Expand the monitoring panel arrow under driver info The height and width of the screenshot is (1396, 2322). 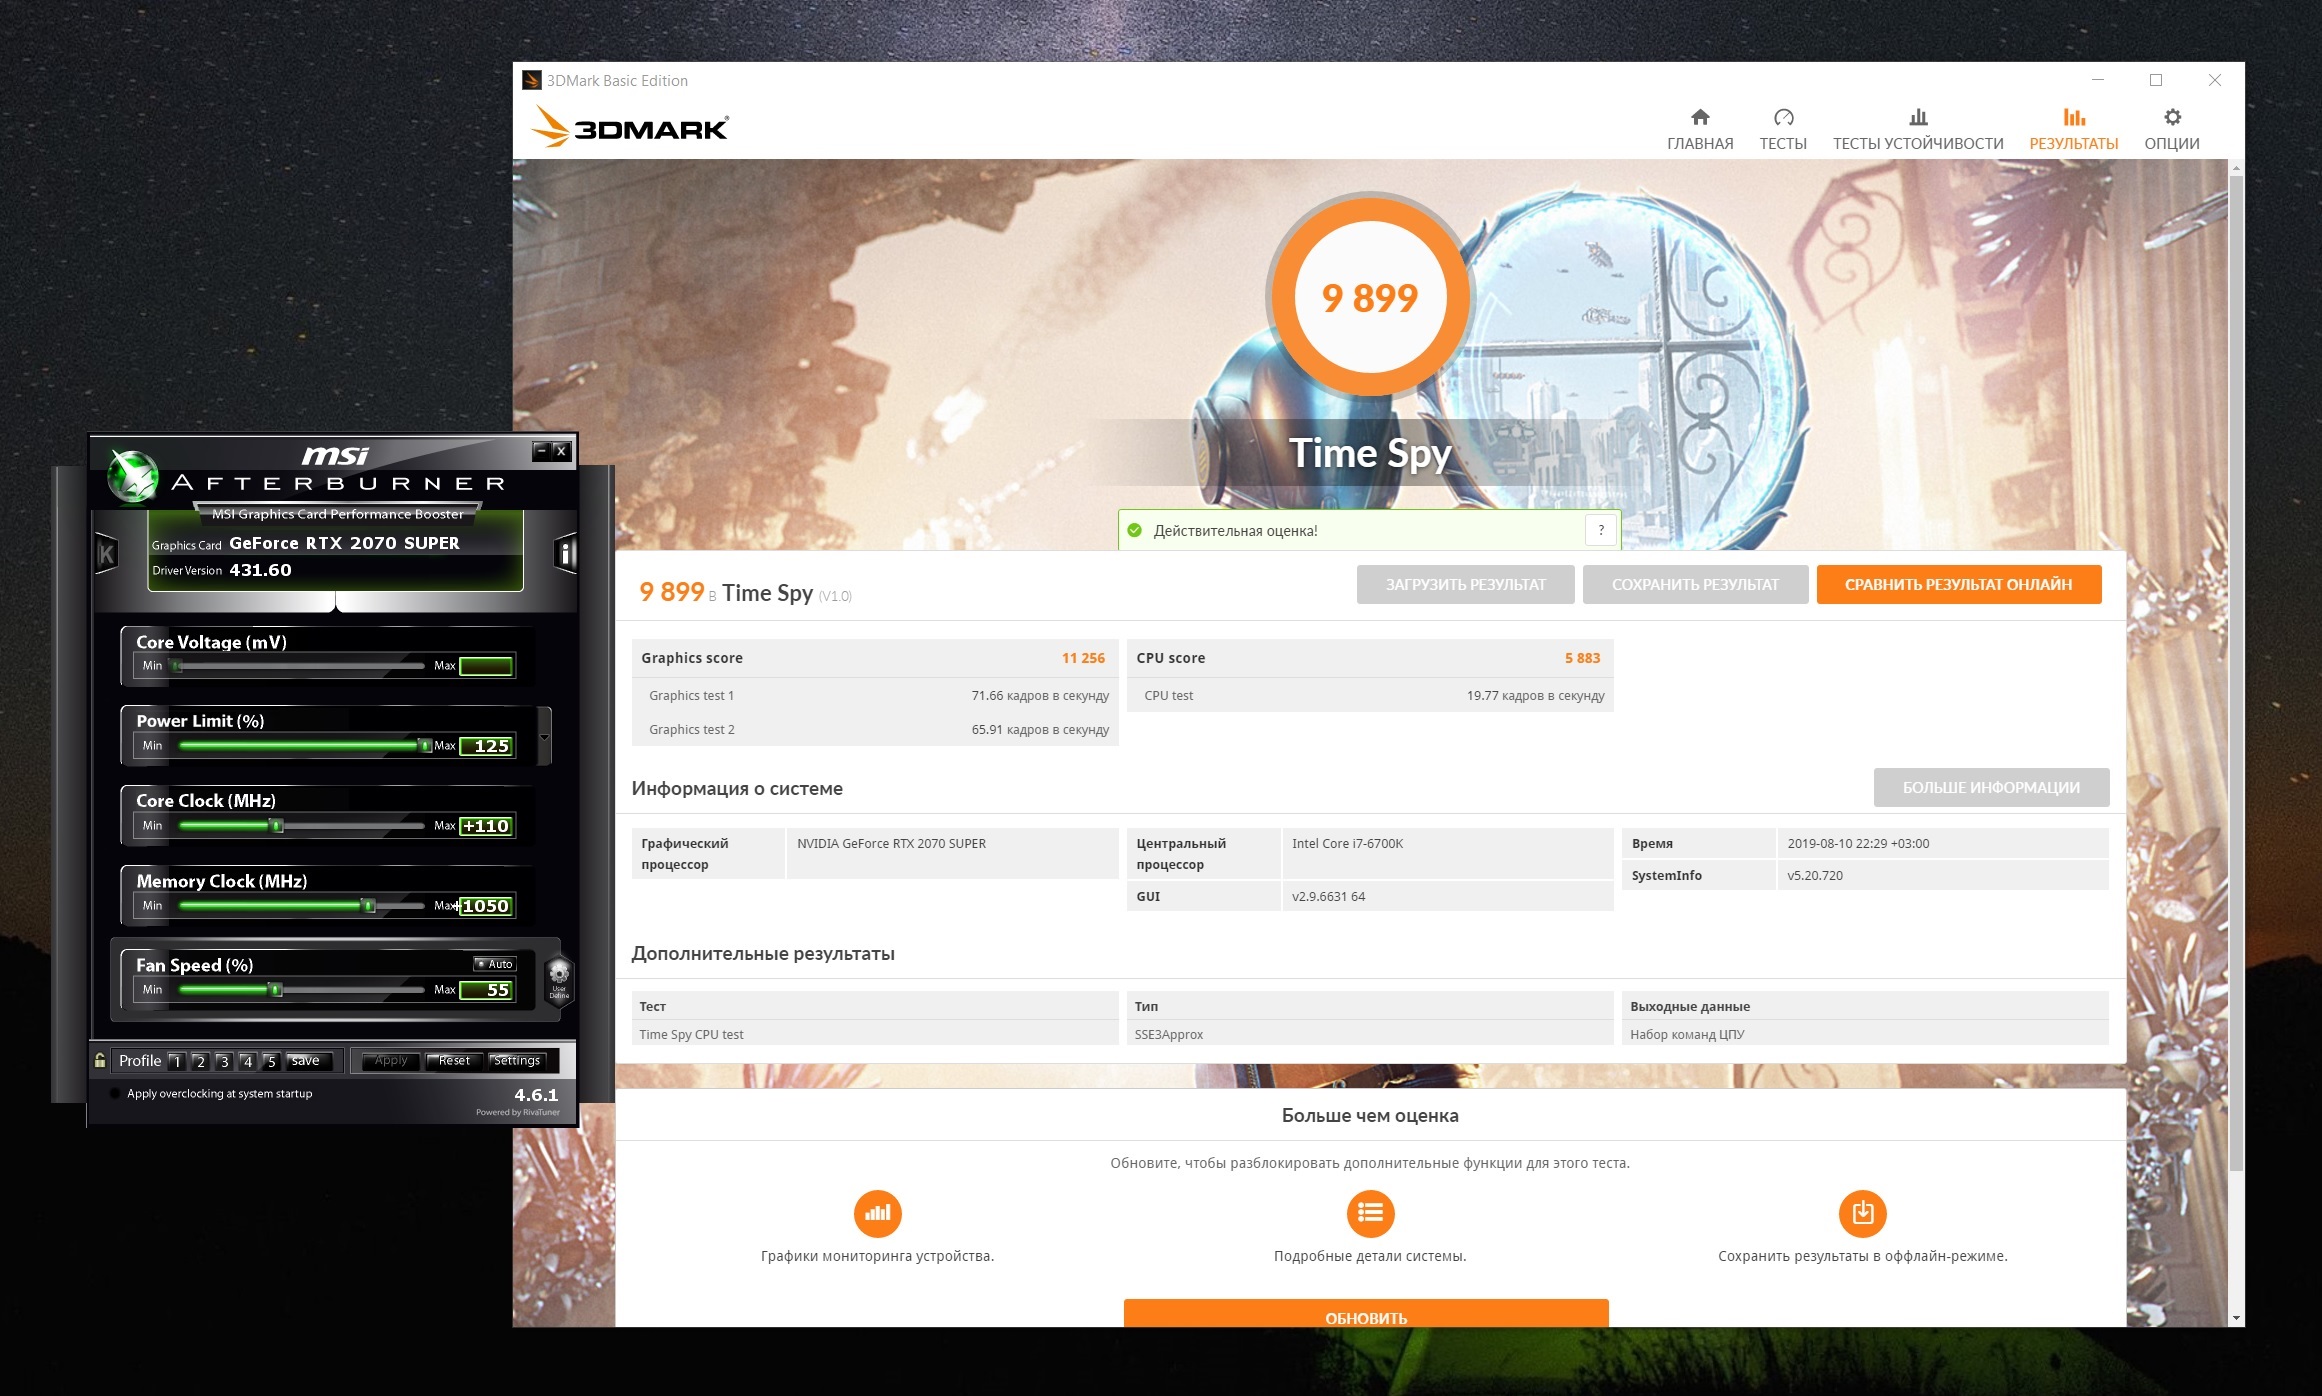[x=336, y=602]
